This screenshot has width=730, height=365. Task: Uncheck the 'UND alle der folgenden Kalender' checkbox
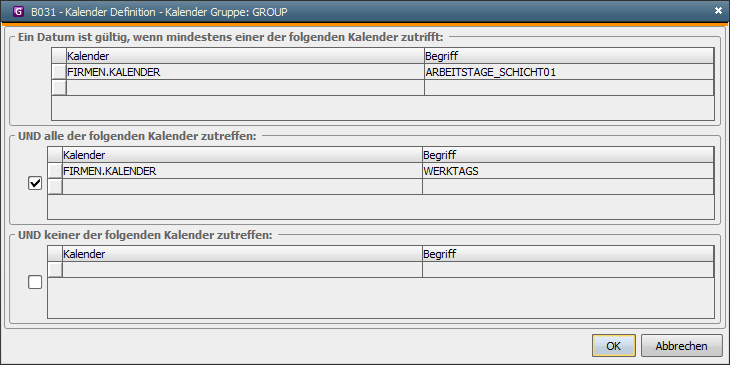coord(35,183)
